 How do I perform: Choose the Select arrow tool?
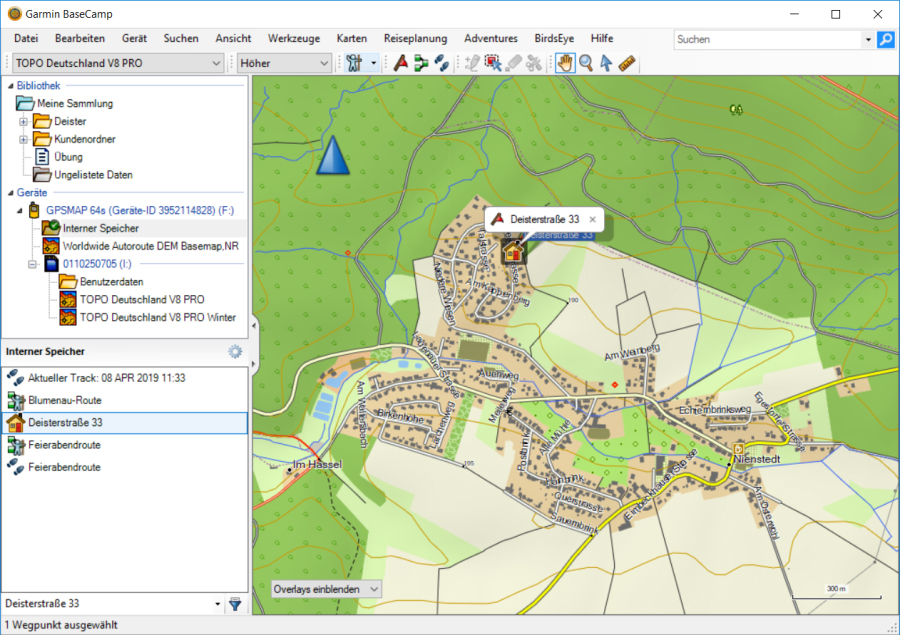pyautogui.click(x=606, y=63)
